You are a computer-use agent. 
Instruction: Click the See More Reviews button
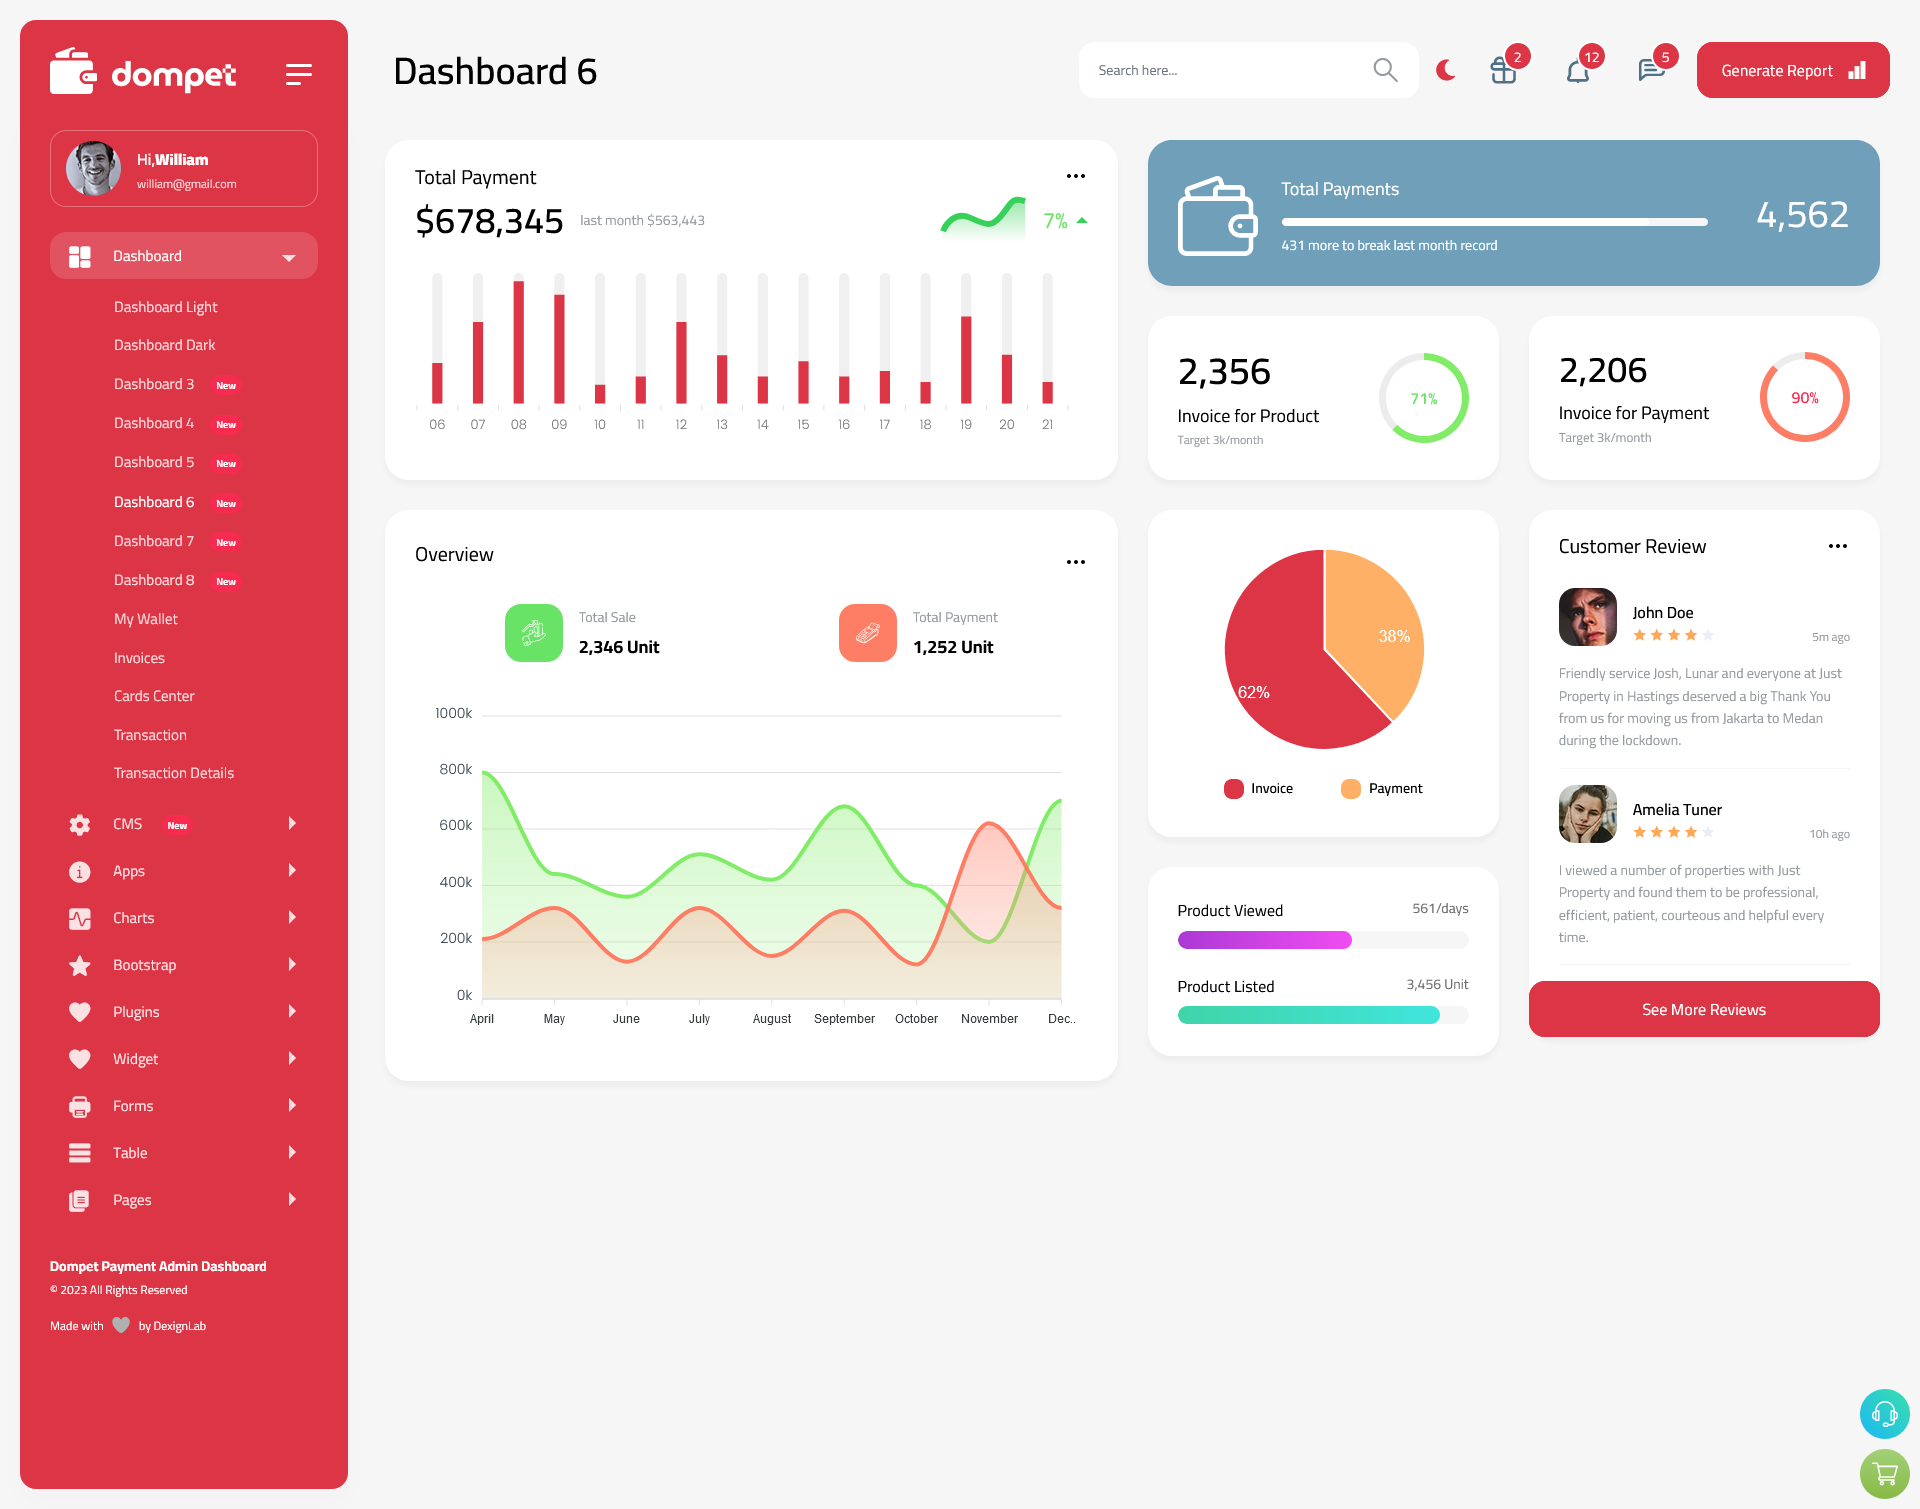[1703, 1007]
